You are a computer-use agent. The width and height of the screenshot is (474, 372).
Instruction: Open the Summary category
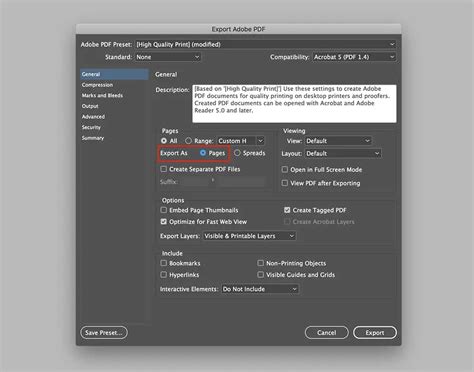(x=93, y=138)
